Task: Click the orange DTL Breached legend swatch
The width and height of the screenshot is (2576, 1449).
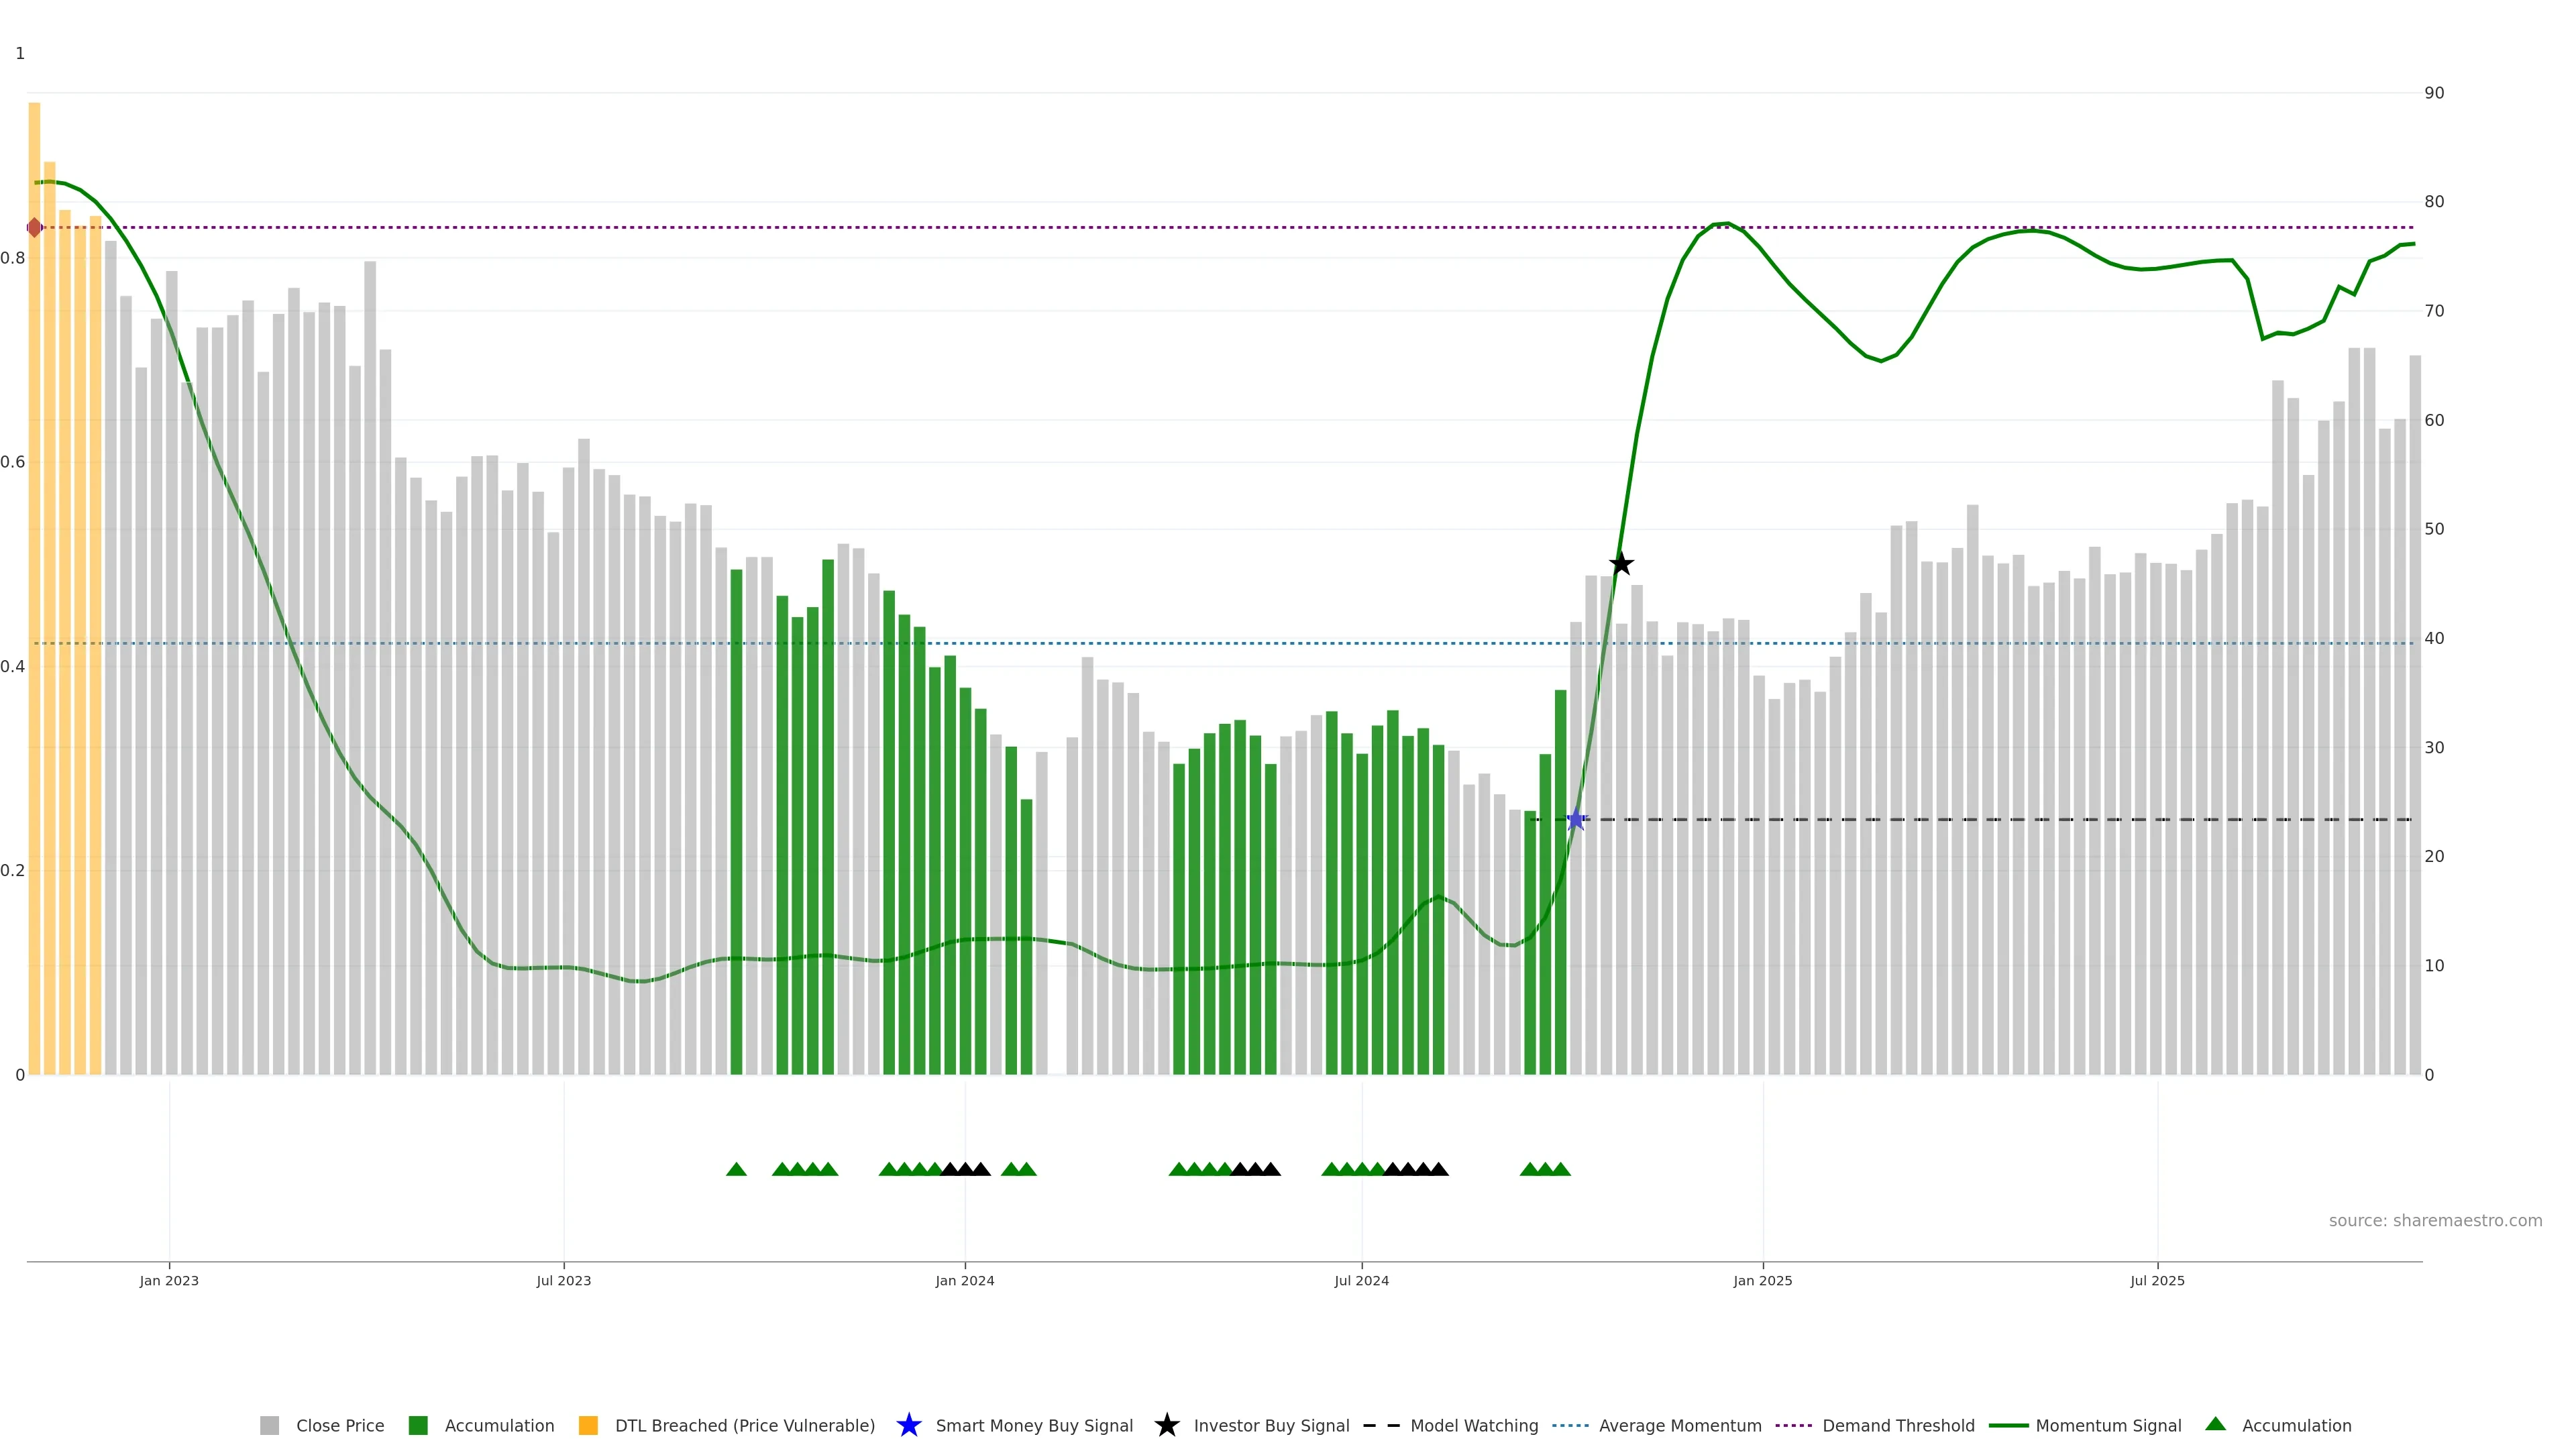Action: pyautogui.click(x=588, y=1425)
